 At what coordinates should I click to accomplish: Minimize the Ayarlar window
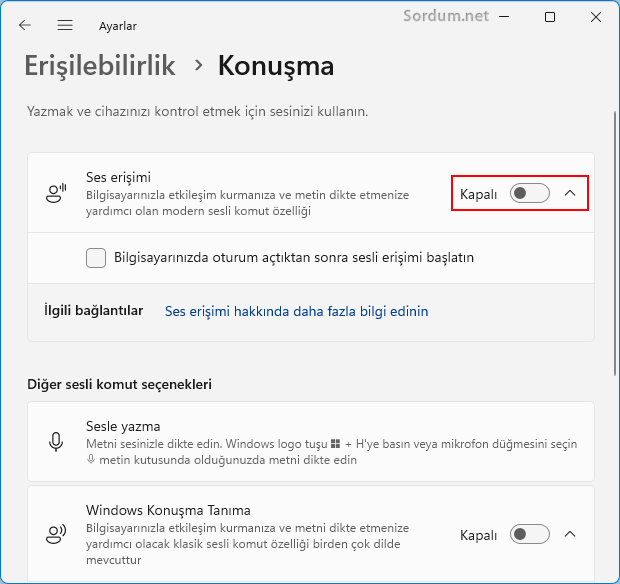pos(503,17)
